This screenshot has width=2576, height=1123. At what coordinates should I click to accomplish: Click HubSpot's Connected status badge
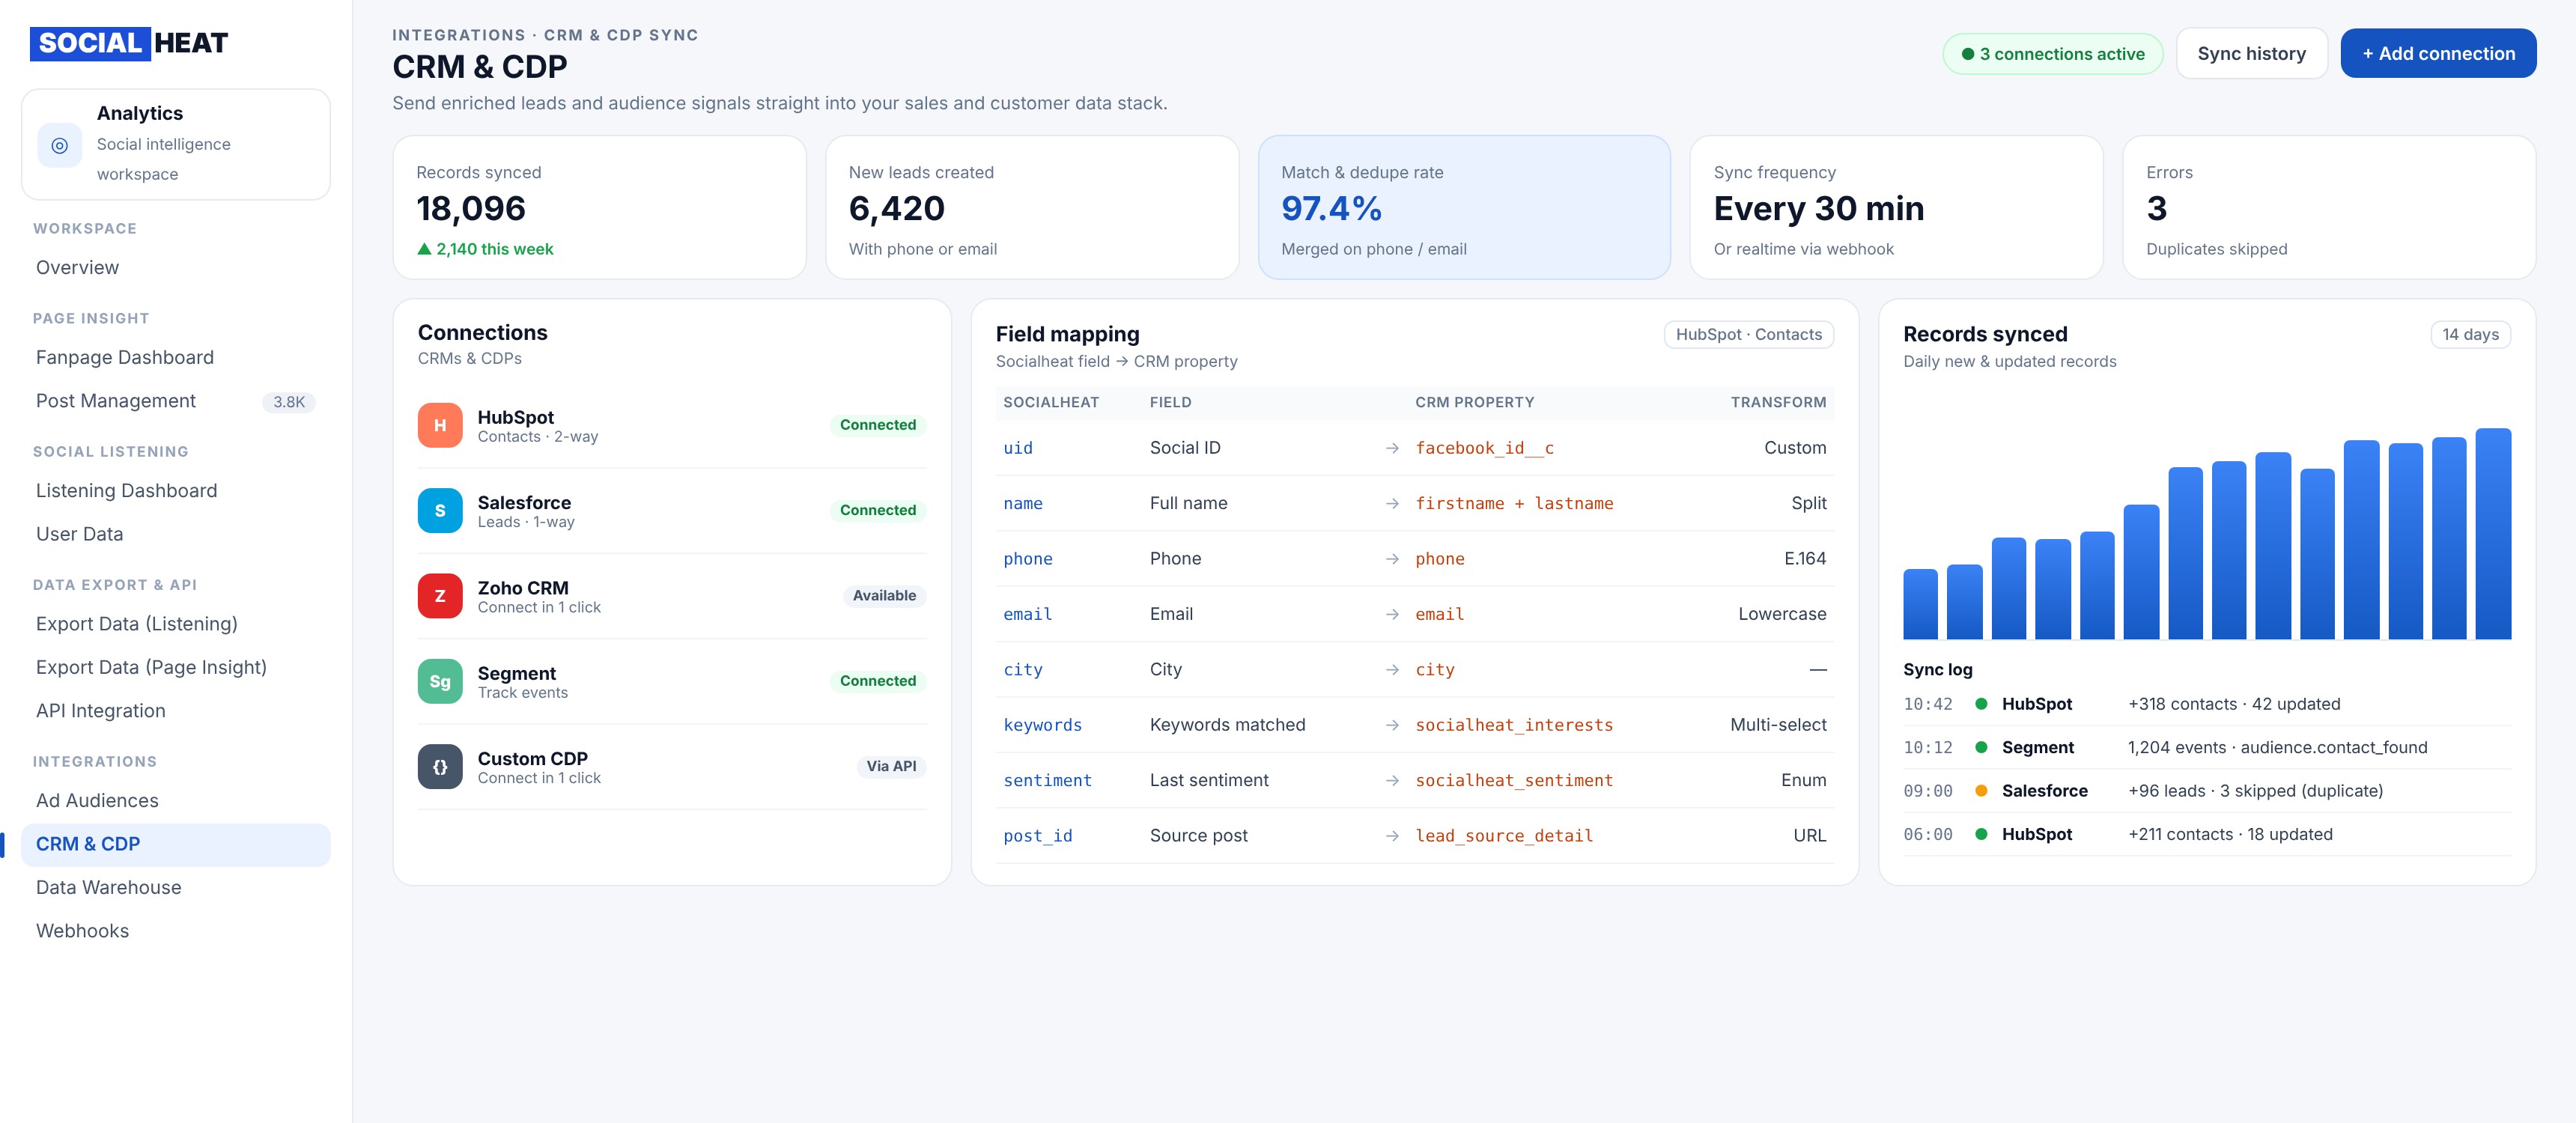877,425
